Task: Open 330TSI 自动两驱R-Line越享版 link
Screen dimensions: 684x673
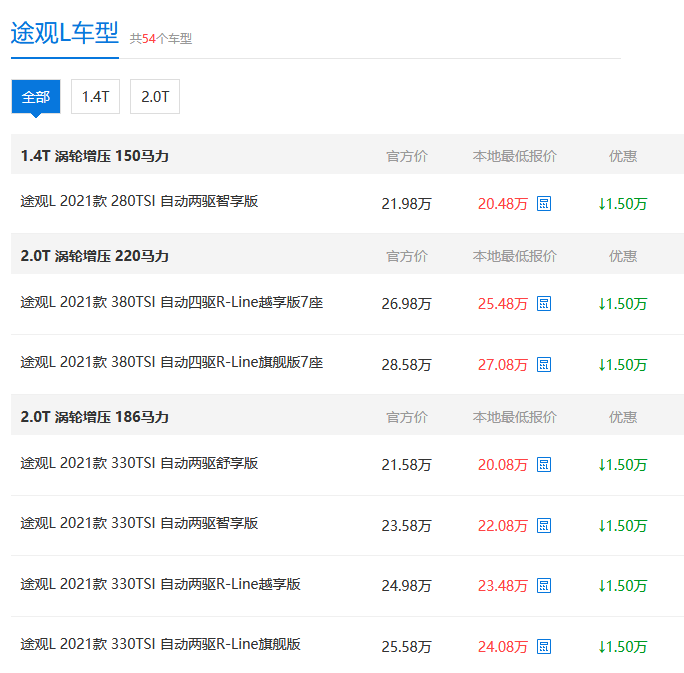Action: tap(160, 584)
